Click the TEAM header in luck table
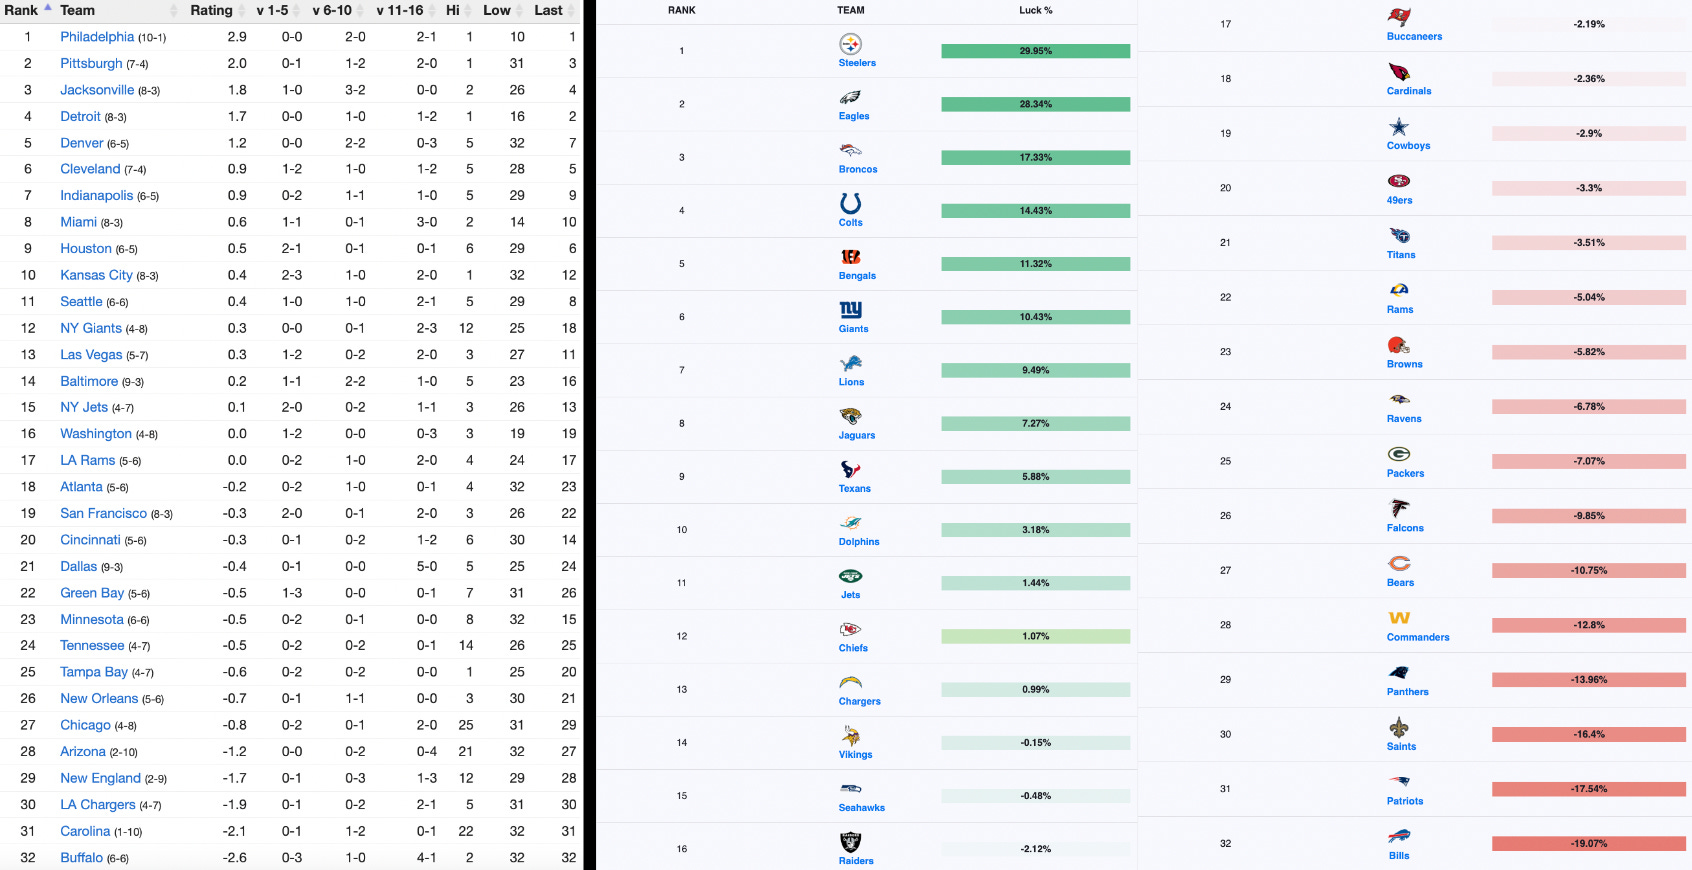Screen dimensions: 1692x870 (x=851, y=10)
